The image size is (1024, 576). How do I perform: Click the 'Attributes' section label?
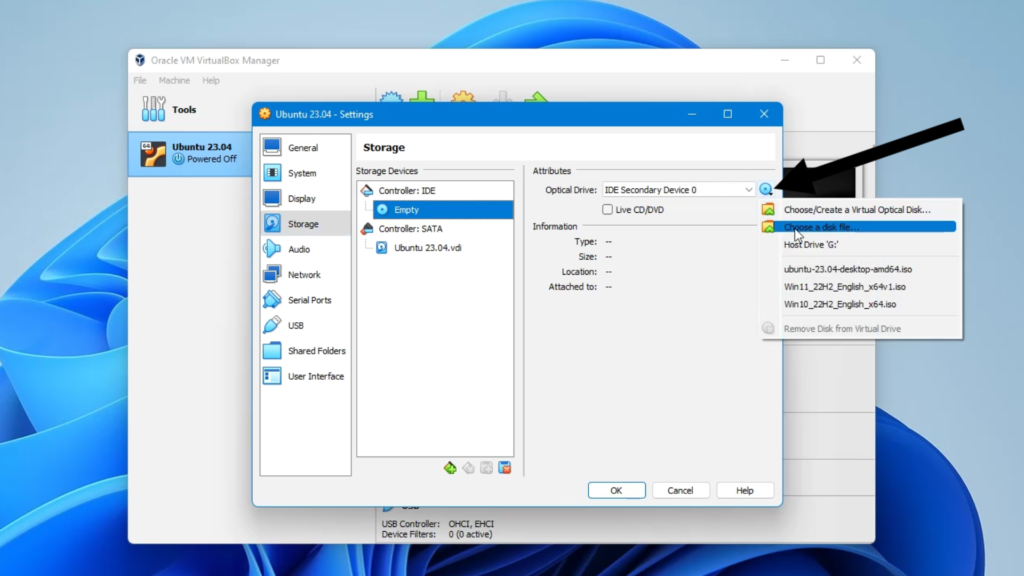click(x=552, y=171)
